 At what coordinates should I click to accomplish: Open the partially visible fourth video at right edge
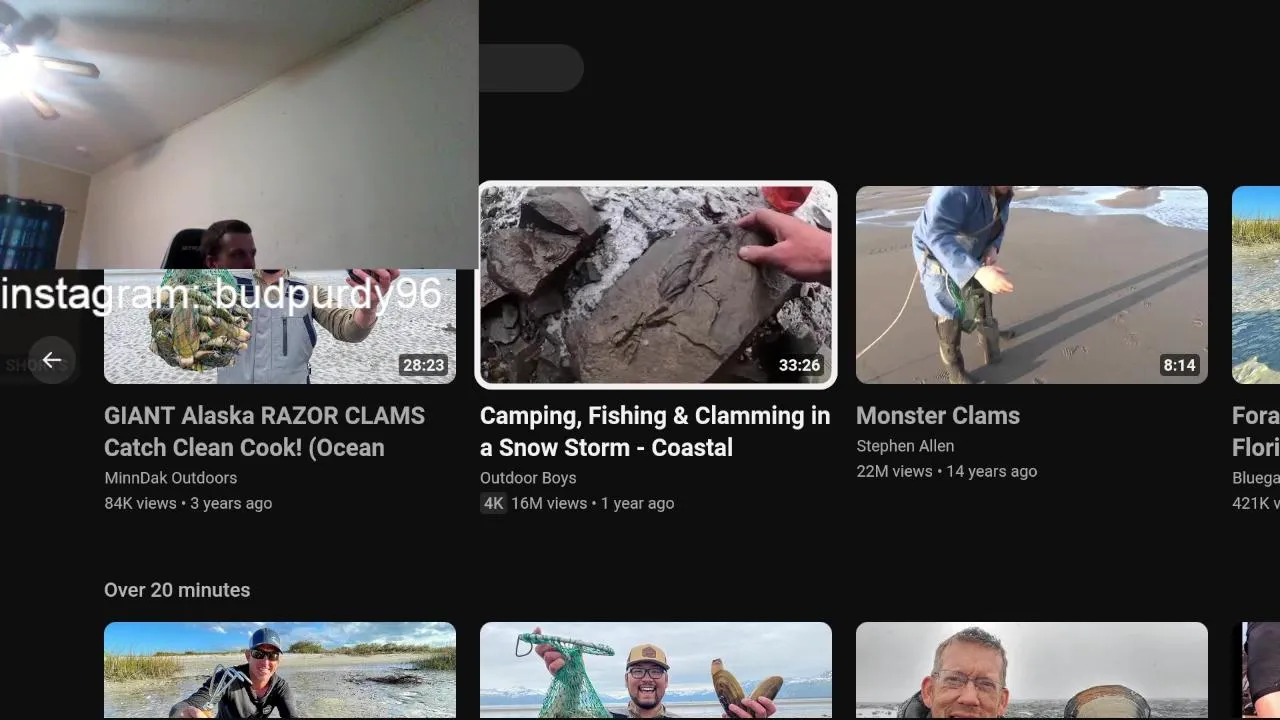click(x=1256, y=285)
